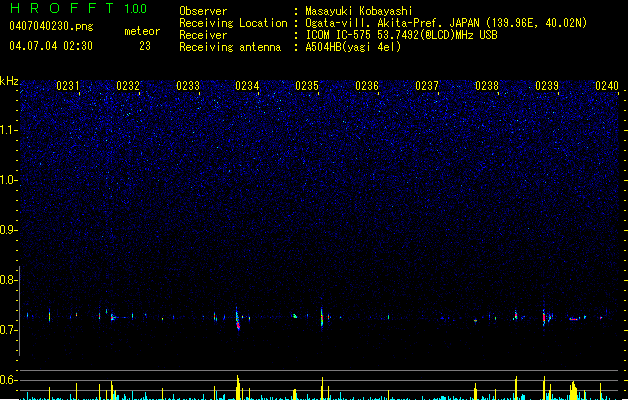Click the Observer label
Screen dimensions: 629x400
(x=203, y=11)
